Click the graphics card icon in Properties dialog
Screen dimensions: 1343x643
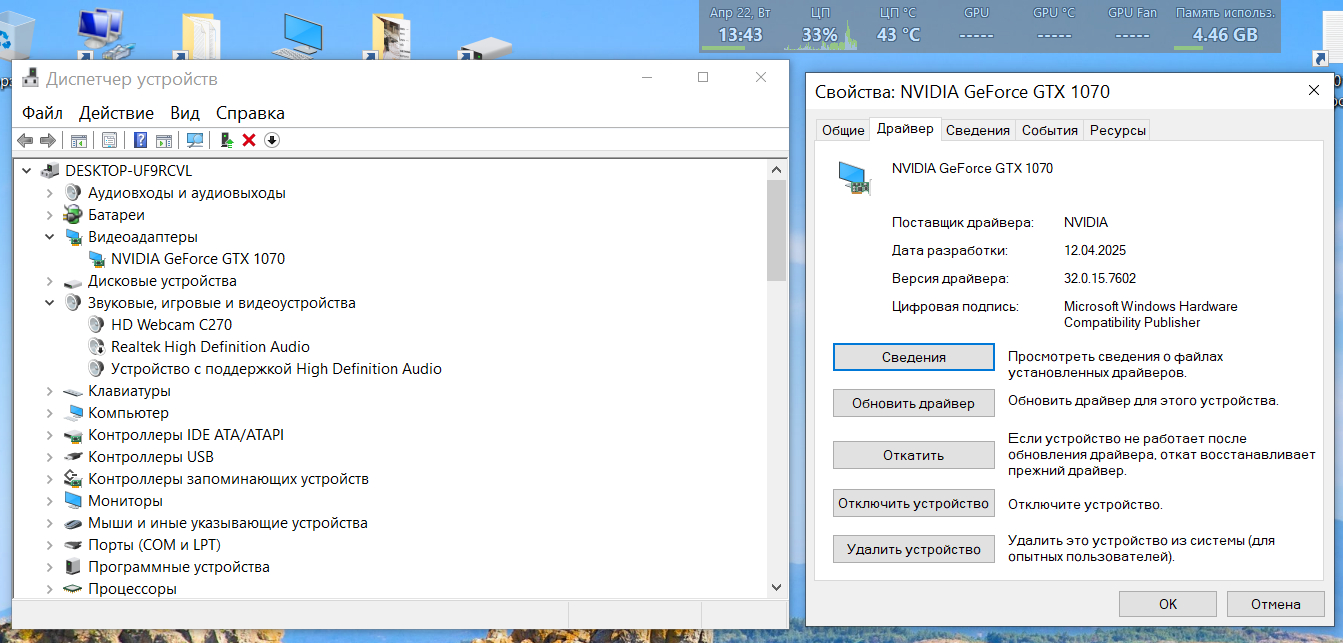click(x=853, y=177)
